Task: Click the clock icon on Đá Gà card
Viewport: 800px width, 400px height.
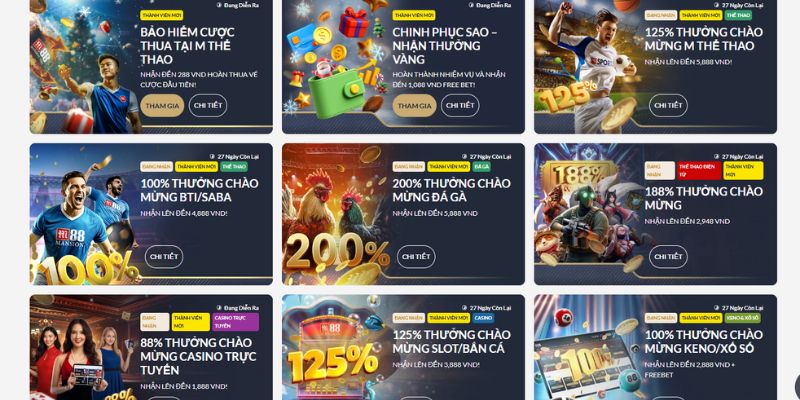Action: 464,157
